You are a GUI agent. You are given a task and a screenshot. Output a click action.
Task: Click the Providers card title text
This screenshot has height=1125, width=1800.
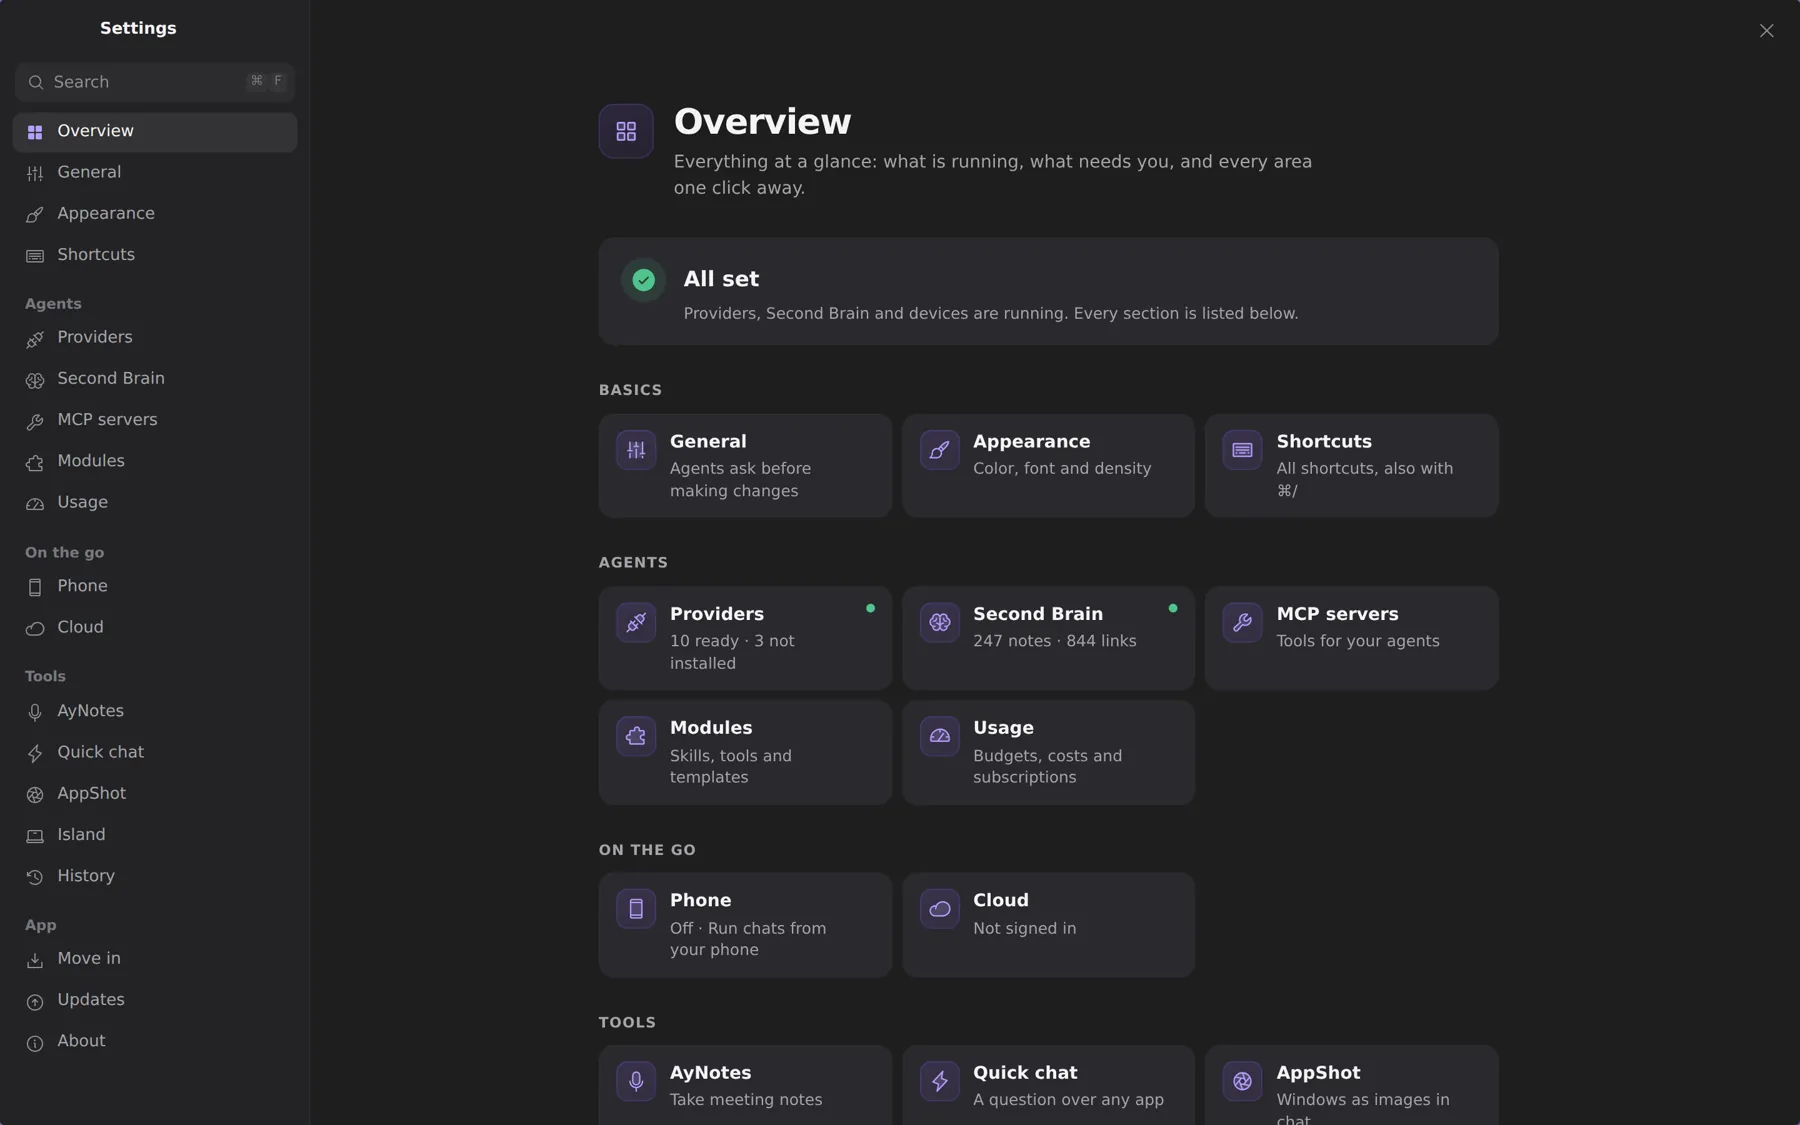[x=717, y=614]
